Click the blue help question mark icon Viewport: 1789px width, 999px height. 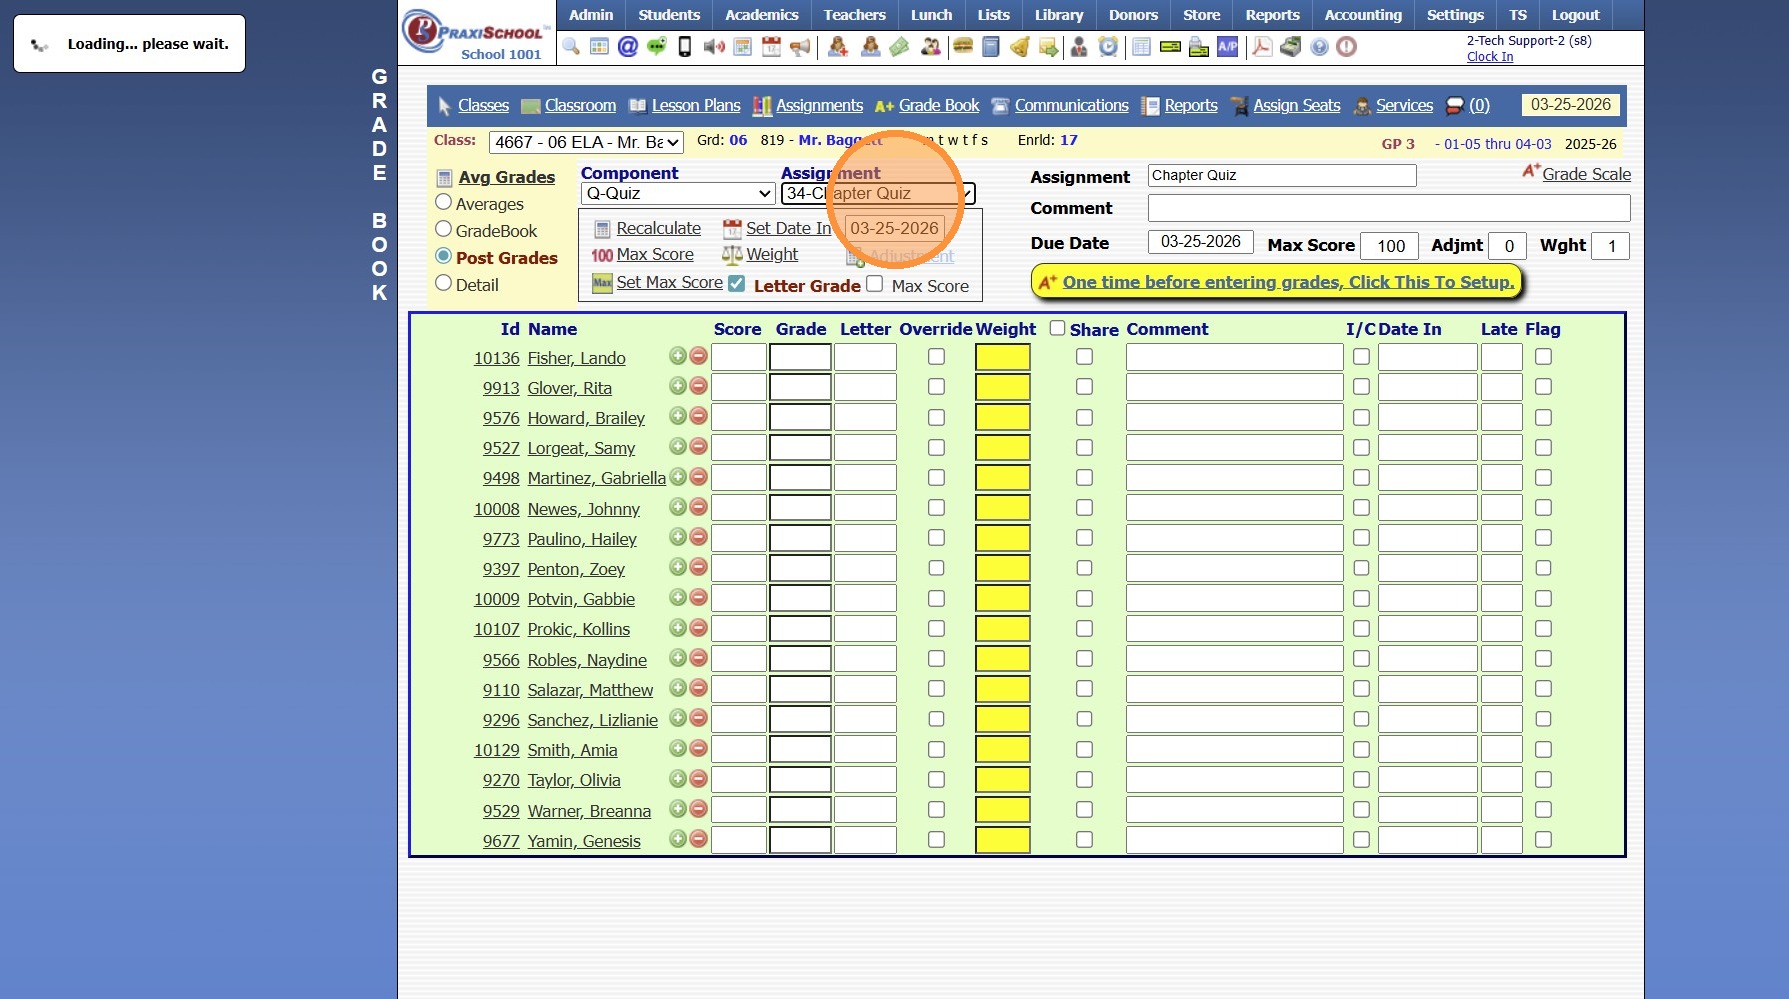point(1319,47)
